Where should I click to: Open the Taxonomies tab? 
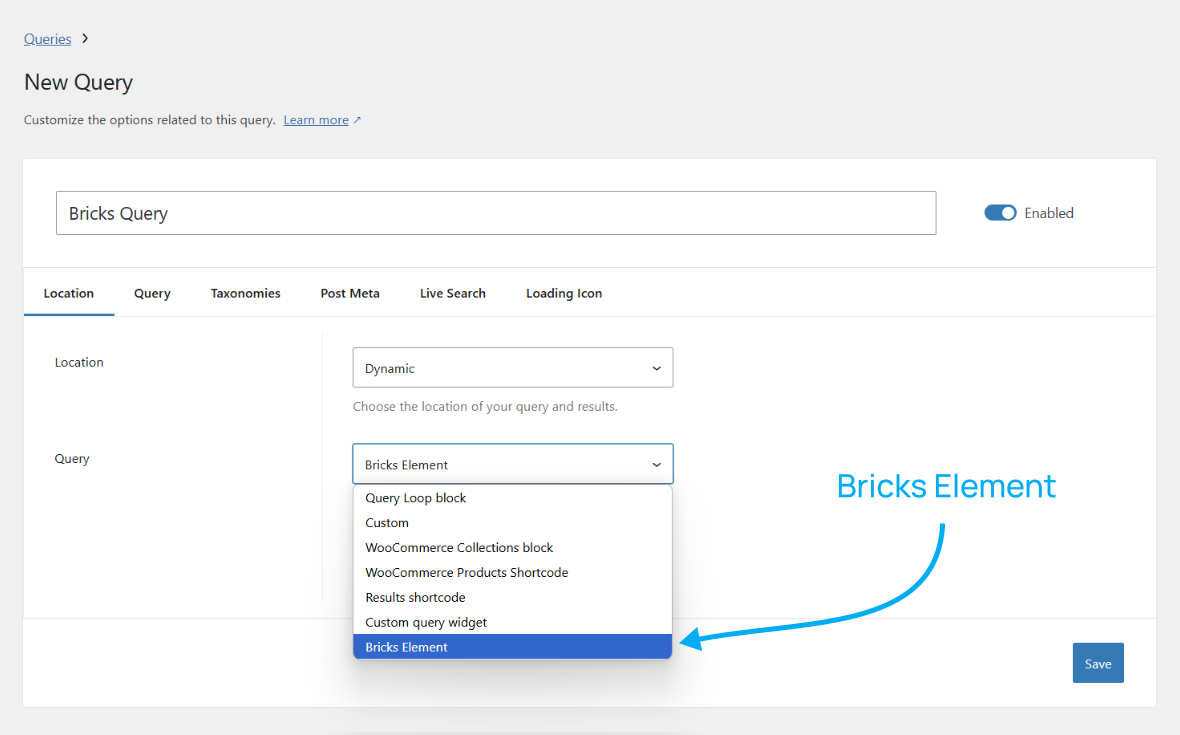245,293
